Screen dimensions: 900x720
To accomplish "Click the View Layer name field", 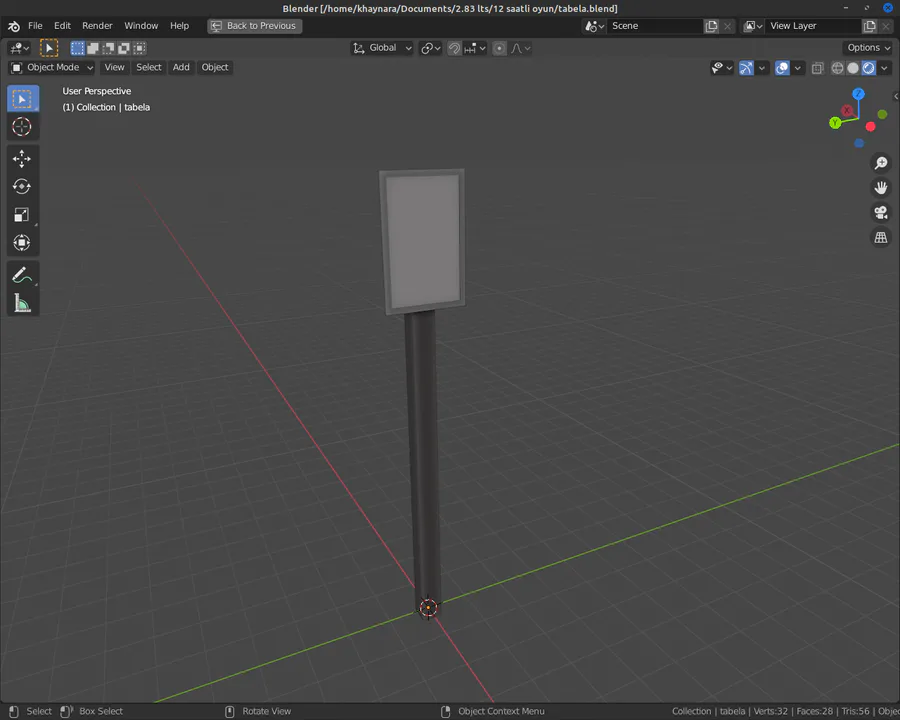I will (x=813, y=26).
